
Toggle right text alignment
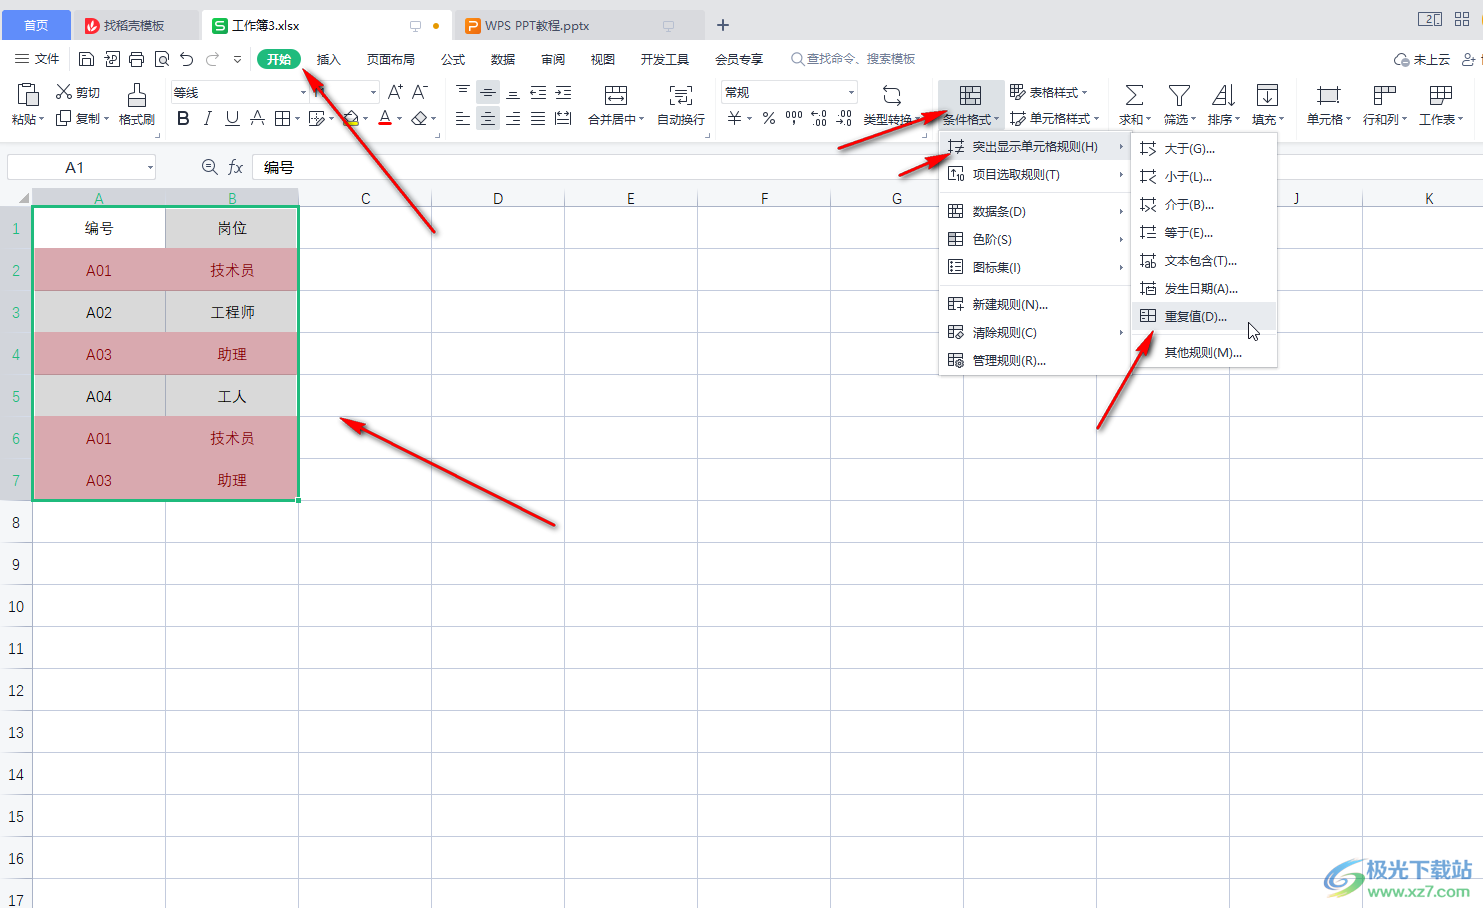(513, 119)
